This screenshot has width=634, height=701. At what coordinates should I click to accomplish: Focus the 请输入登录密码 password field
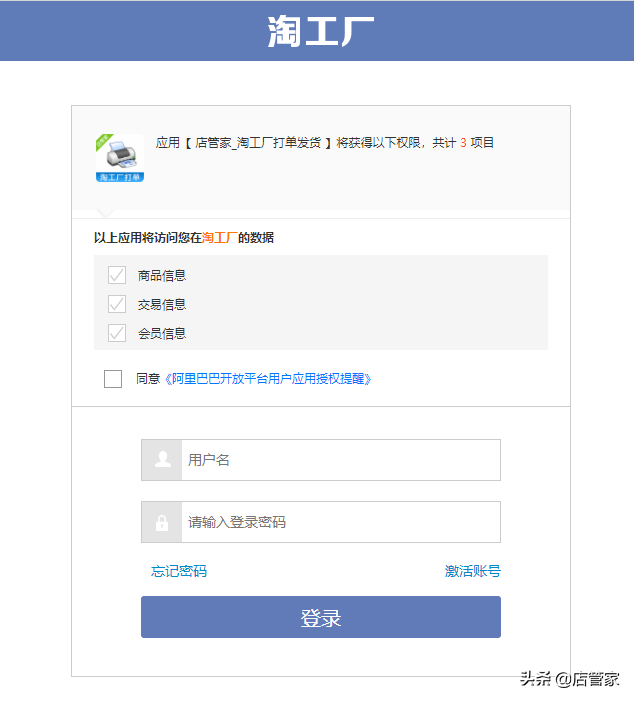(x=340, y=522)
